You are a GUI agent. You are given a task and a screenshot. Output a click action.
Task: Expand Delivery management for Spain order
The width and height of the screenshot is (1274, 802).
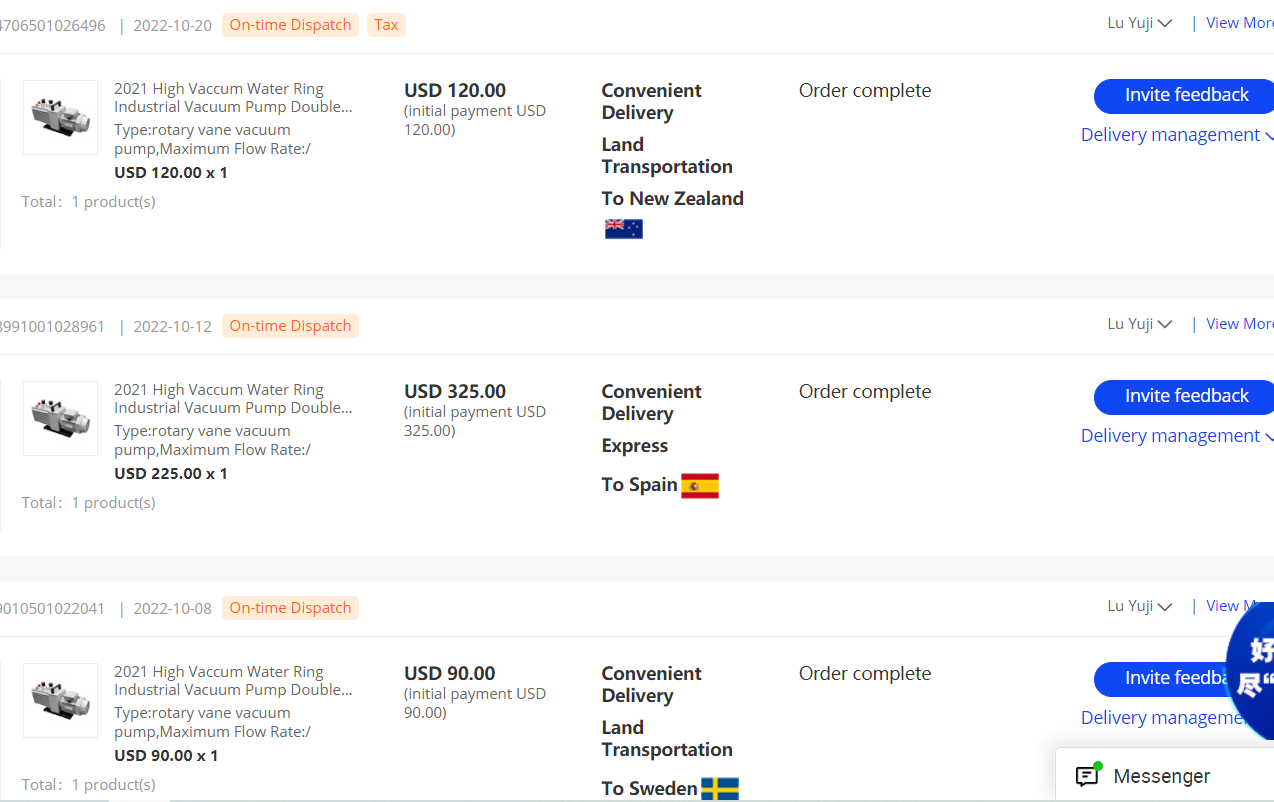click(1177, 436)
